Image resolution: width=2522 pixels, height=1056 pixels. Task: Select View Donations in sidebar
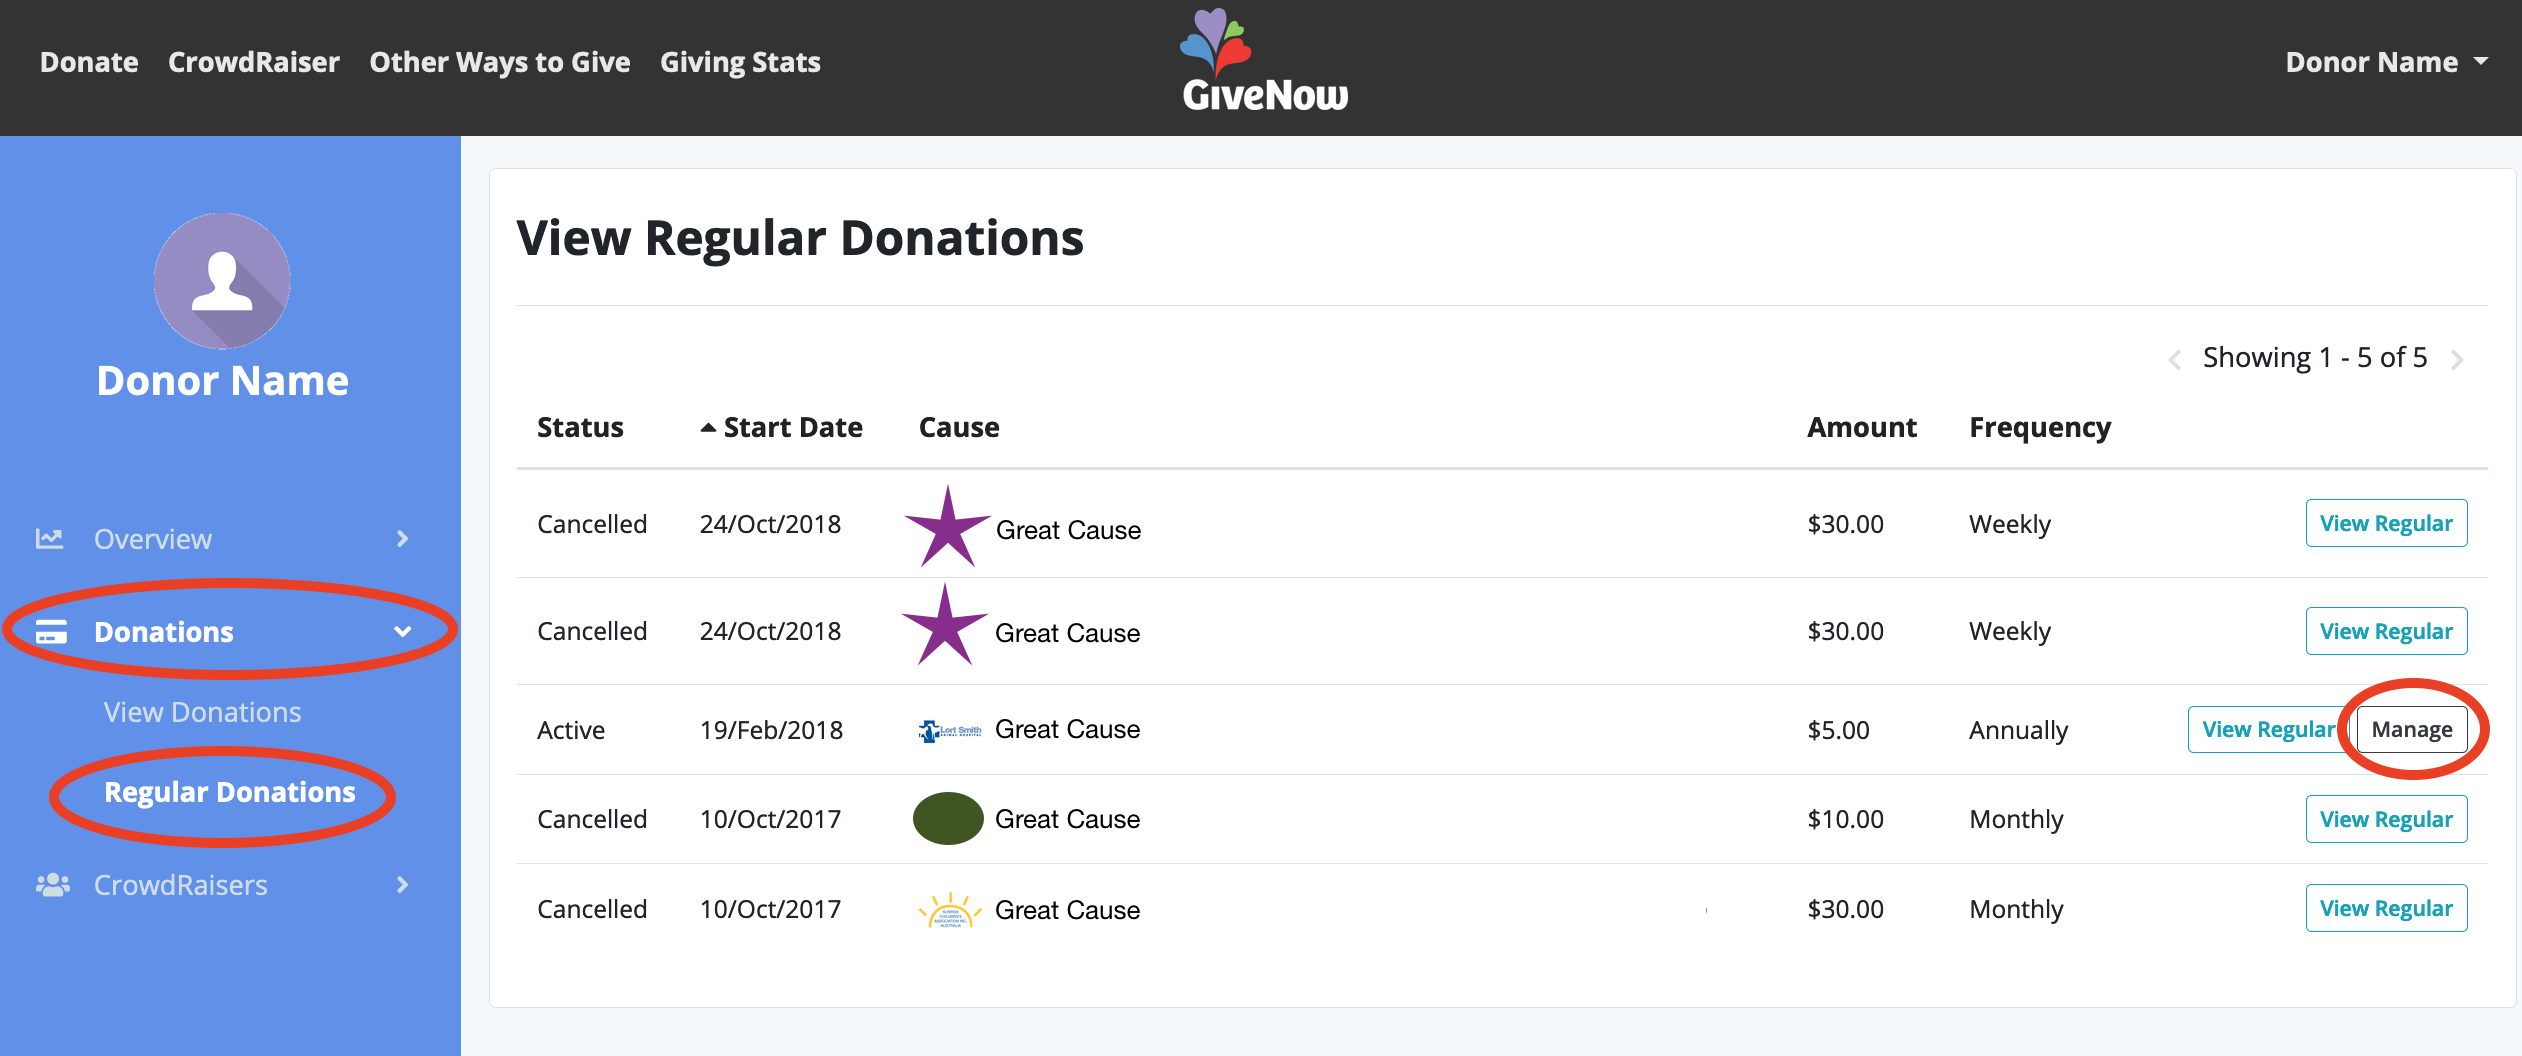(202, 712)
